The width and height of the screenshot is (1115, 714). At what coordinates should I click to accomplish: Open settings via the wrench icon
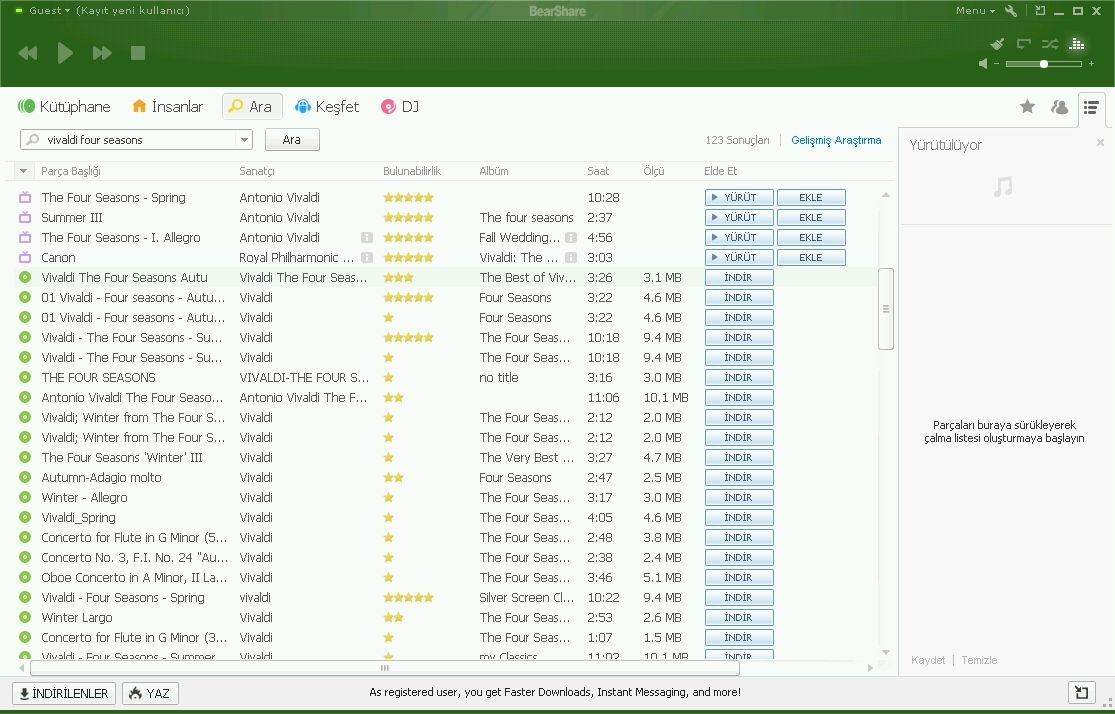pos(1010,11)
